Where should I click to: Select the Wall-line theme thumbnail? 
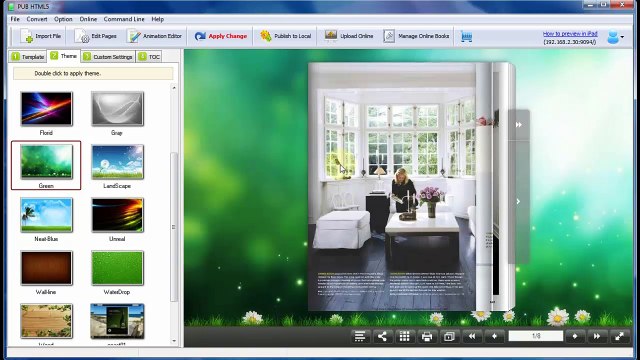[x=46, y=268]
